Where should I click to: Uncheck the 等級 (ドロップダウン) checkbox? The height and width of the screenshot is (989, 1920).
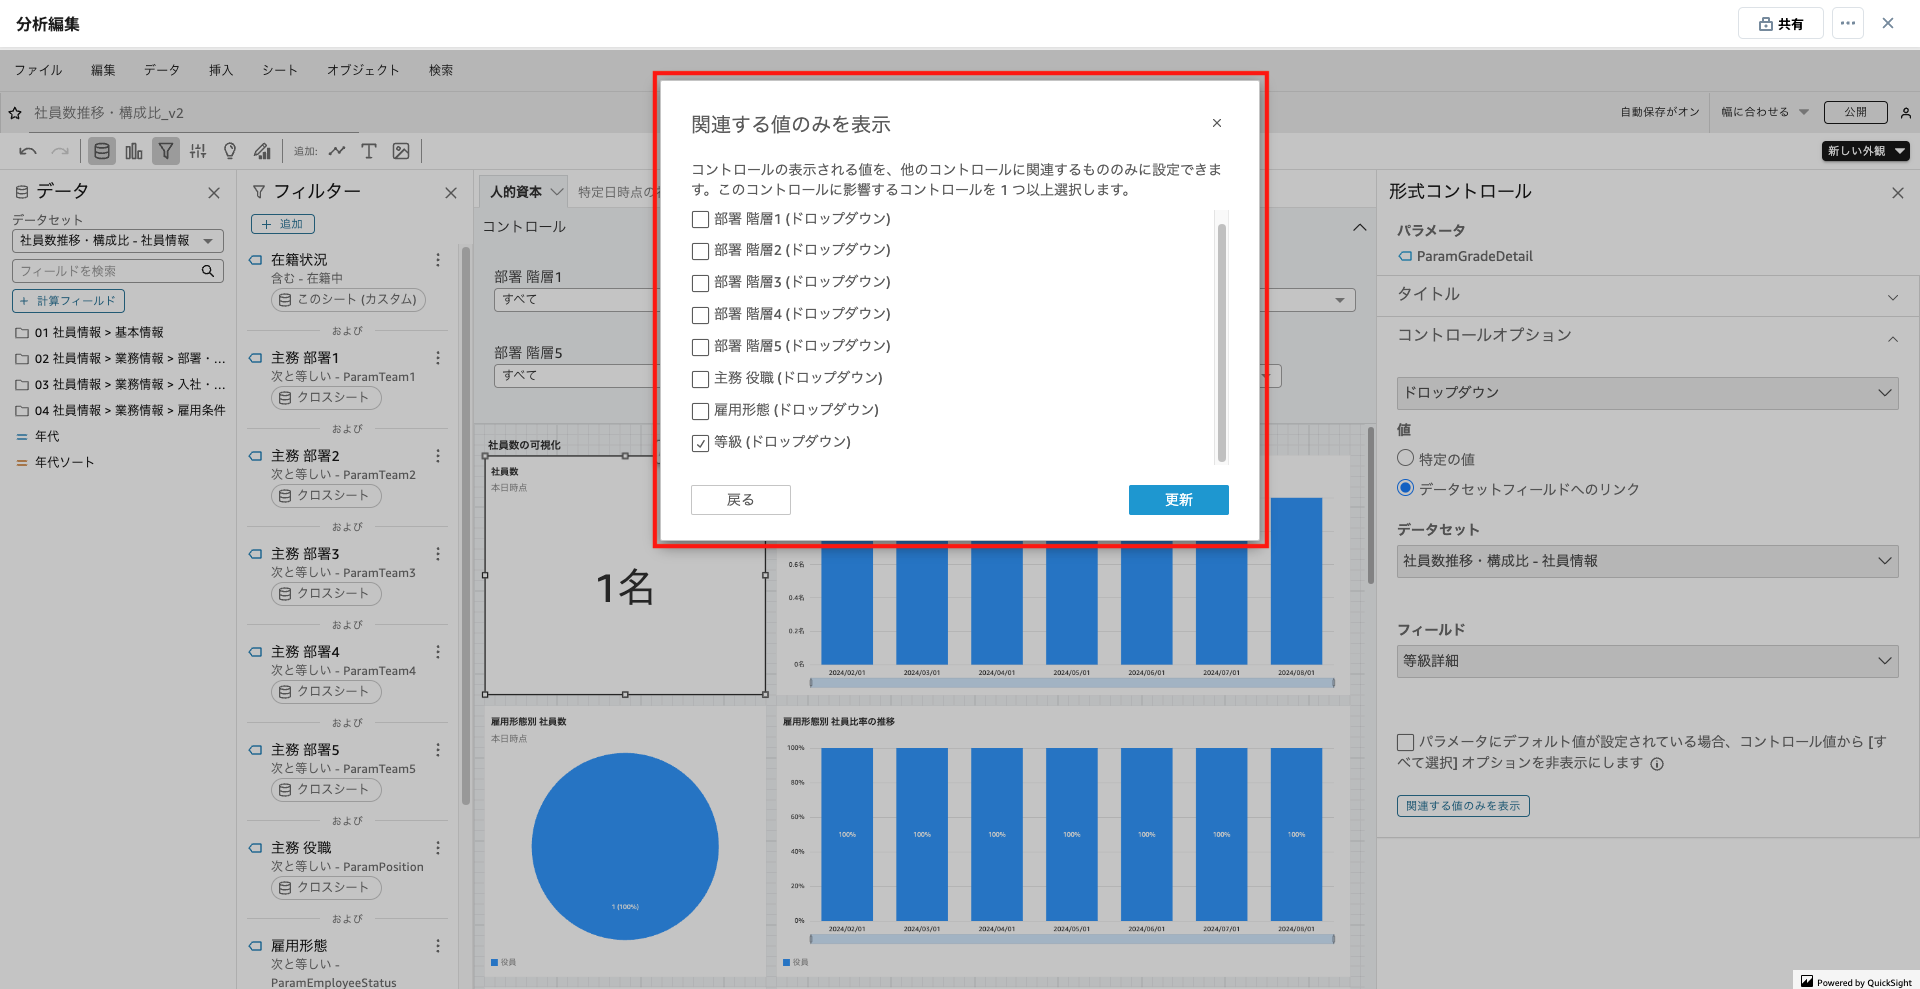(x=699, y=442)
